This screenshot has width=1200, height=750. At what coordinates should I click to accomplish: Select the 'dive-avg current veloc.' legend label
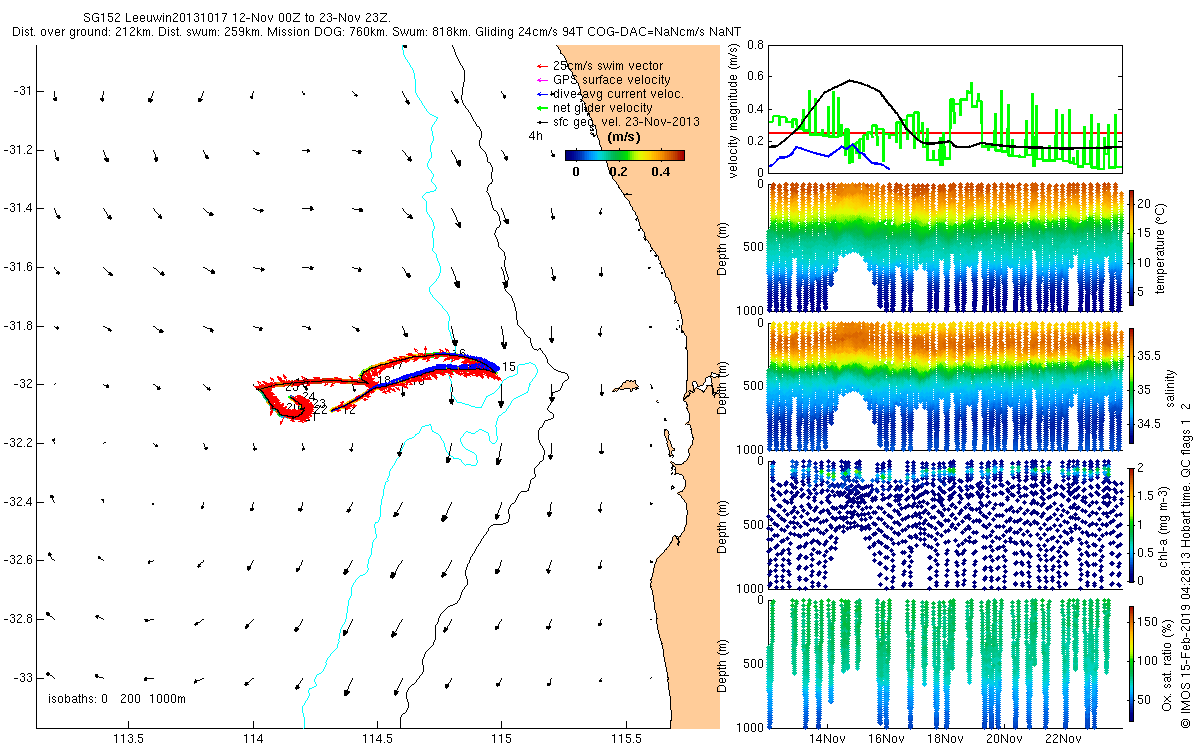618,94
